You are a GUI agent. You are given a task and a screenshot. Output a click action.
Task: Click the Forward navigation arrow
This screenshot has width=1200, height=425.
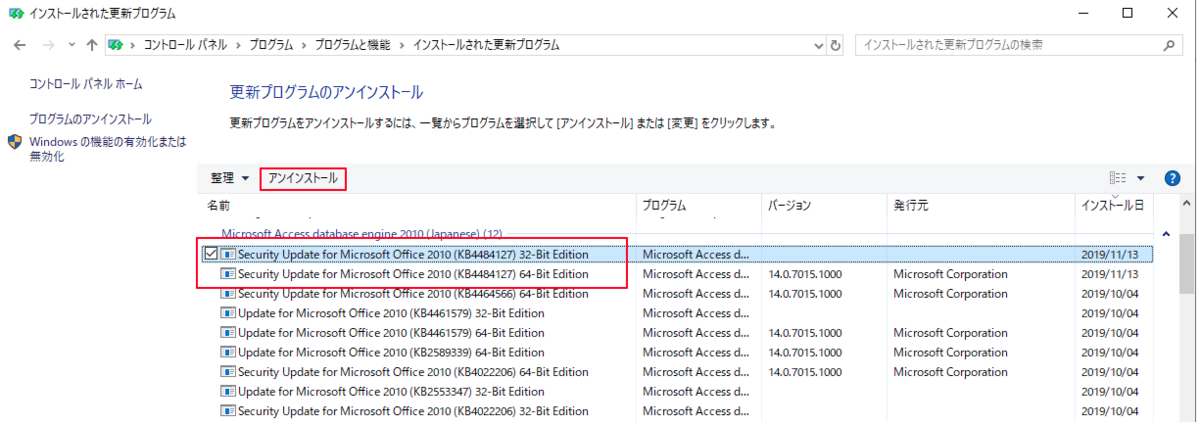pos(47,45)
